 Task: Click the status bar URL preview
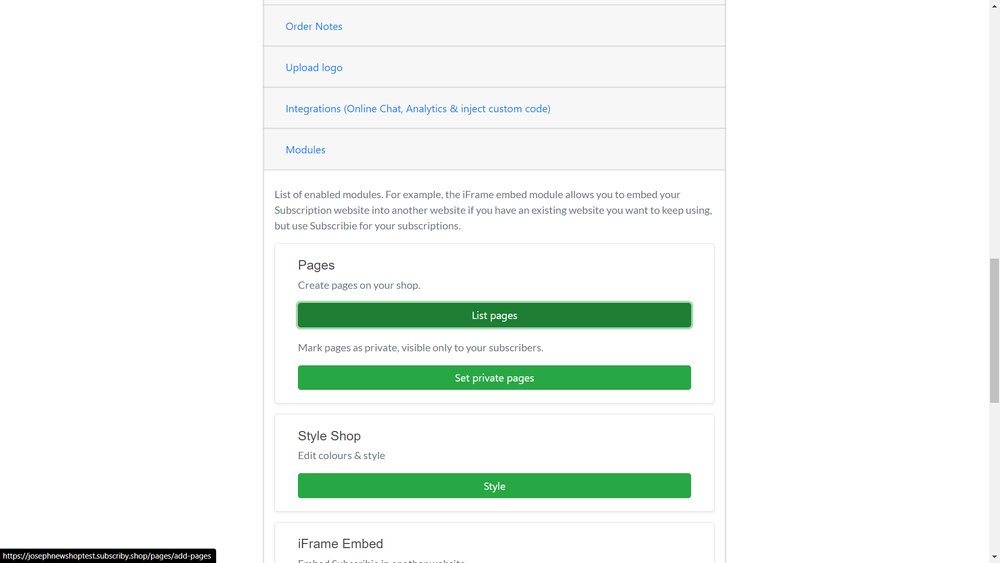tap(108, 556)
